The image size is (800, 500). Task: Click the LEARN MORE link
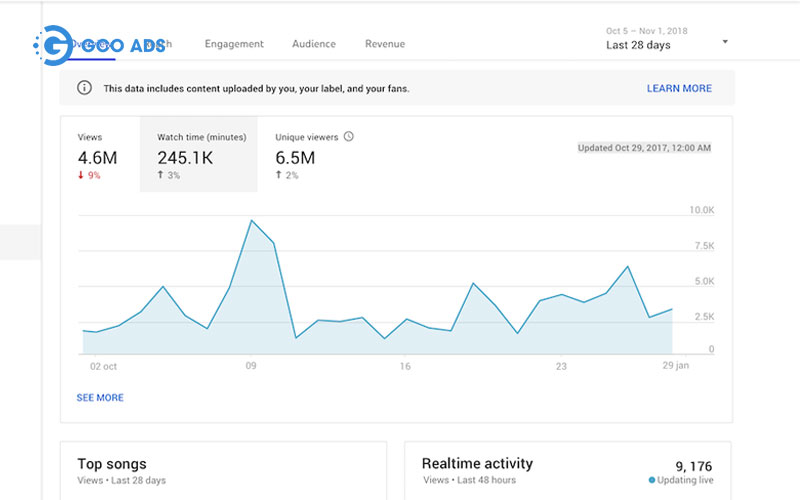(679, 88)
